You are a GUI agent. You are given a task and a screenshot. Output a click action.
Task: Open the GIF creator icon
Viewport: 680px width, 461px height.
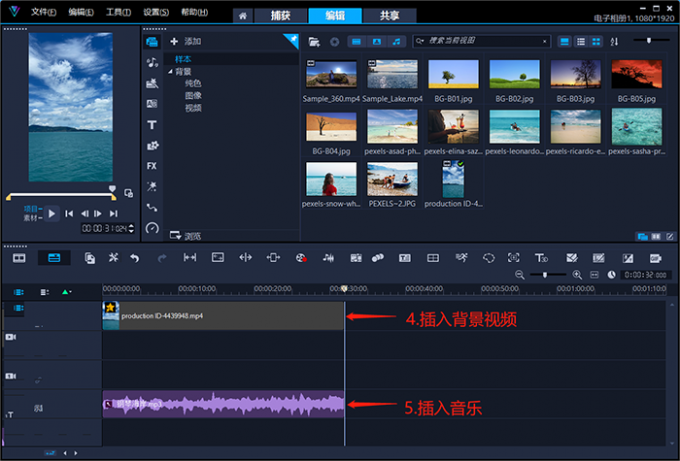coord(655,258)
